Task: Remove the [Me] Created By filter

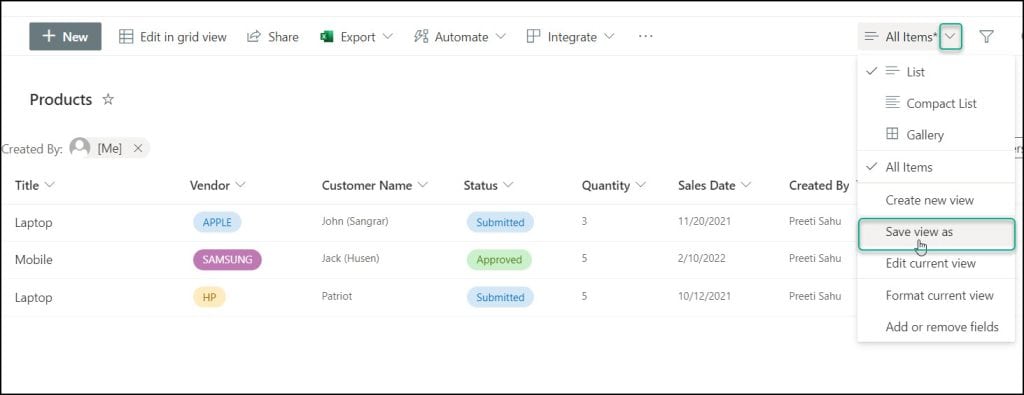Action: coord(138,148)
